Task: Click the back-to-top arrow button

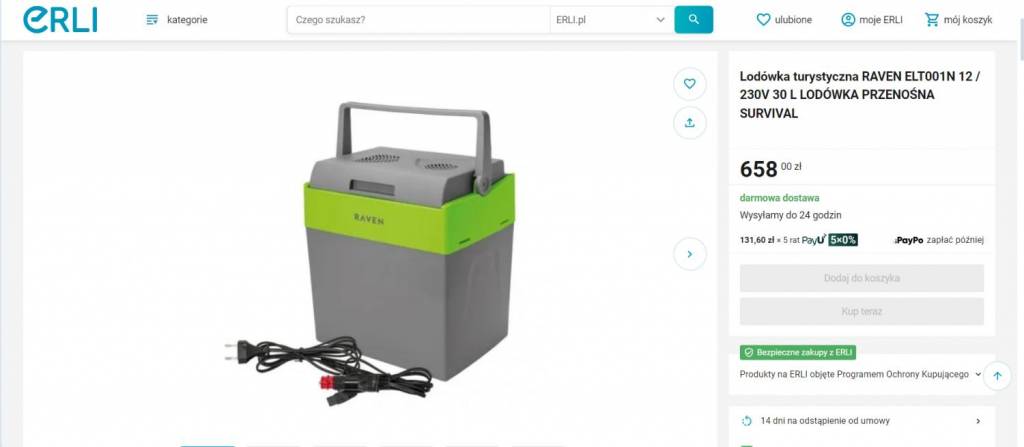Action: point(997,376)
